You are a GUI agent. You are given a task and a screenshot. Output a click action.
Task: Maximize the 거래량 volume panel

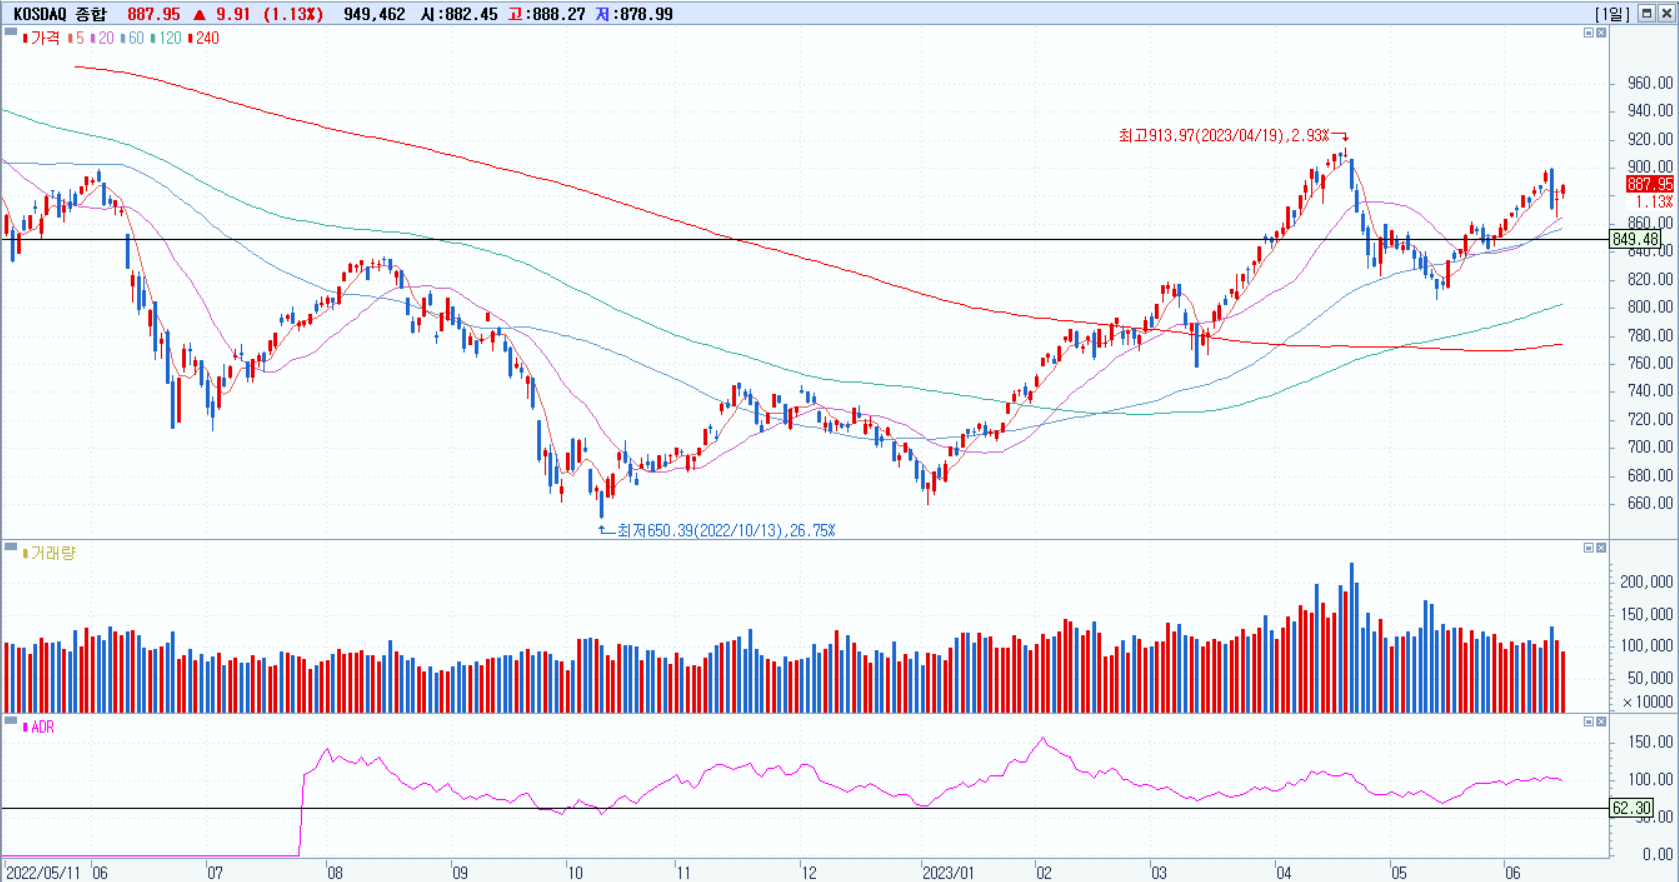1588,548
